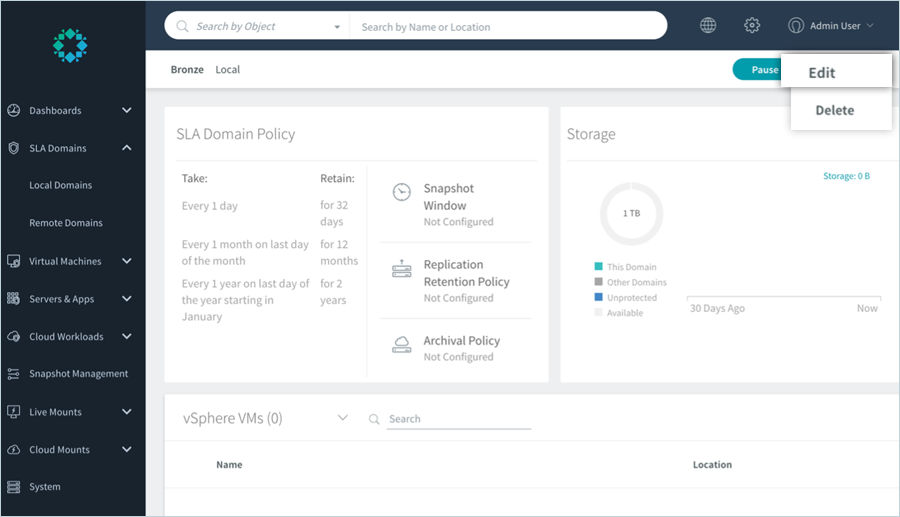Focus the Search by Name or Location field
Screen dimensions: 900x517
(507, 27)
